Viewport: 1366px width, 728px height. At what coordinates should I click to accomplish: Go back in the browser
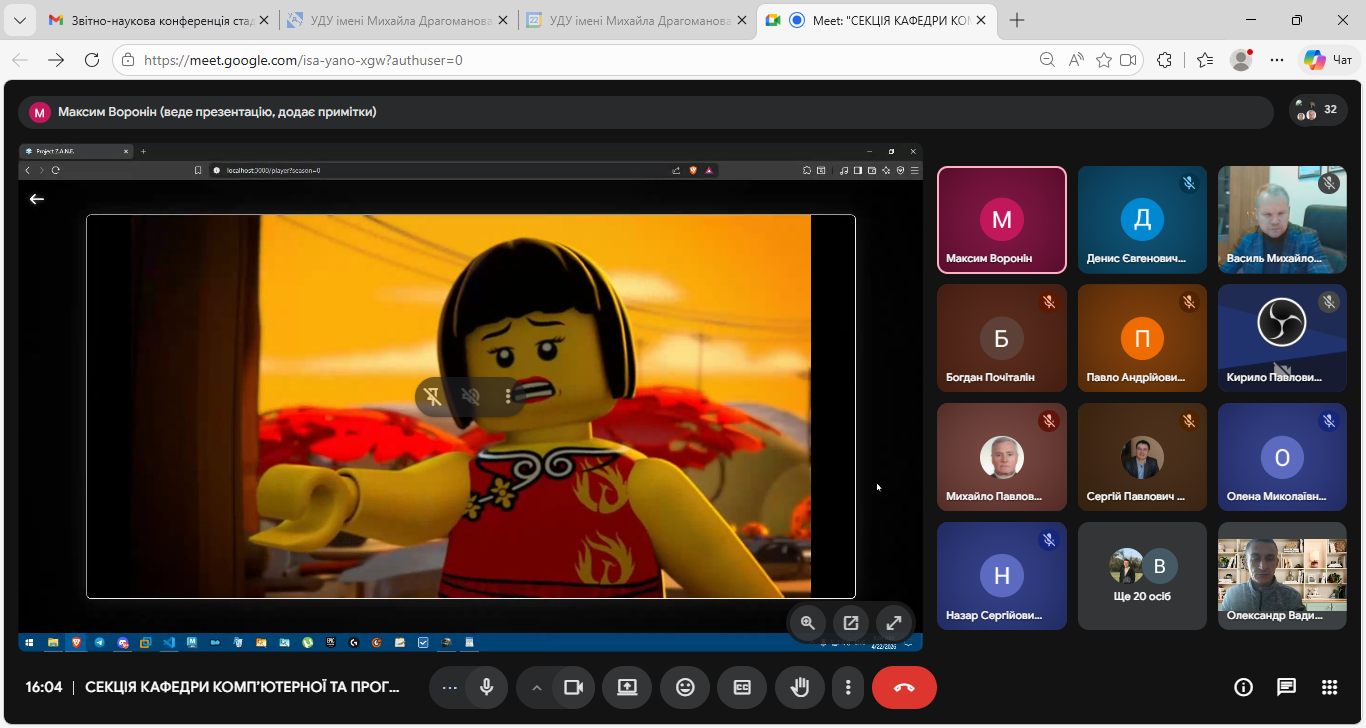tap(20, 60)
